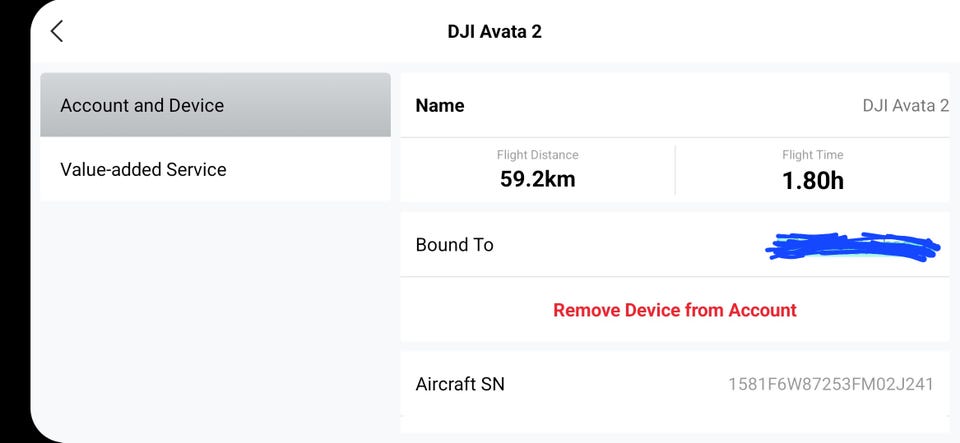This screenshot has height=443, width=960.
Task: Click the DJI Avata 2 page title
Action: point(494,31)
